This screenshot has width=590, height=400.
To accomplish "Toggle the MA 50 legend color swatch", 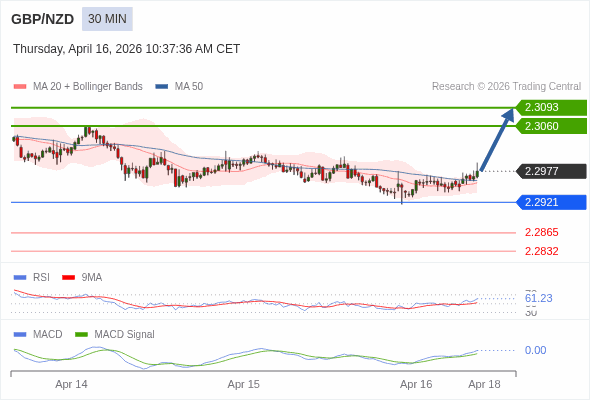I will click(x=162, y=87).
